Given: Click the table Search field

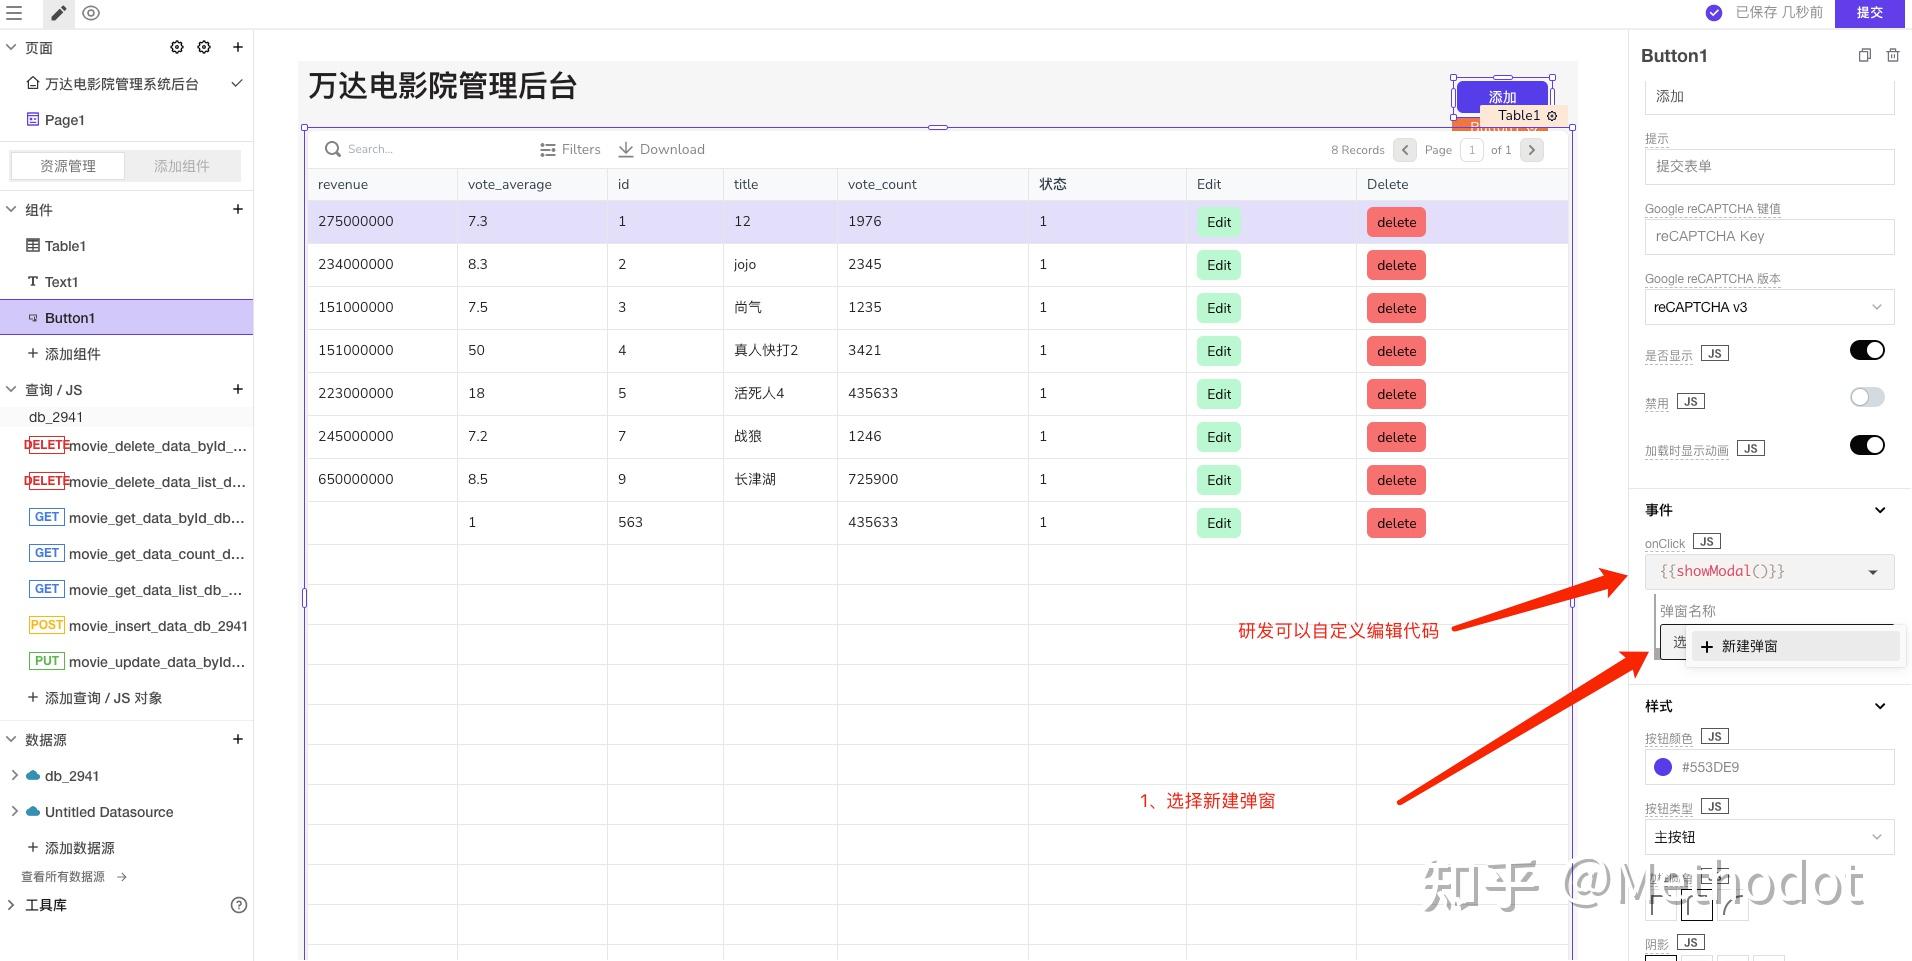Looking at the screenshot, I should 420,150.
